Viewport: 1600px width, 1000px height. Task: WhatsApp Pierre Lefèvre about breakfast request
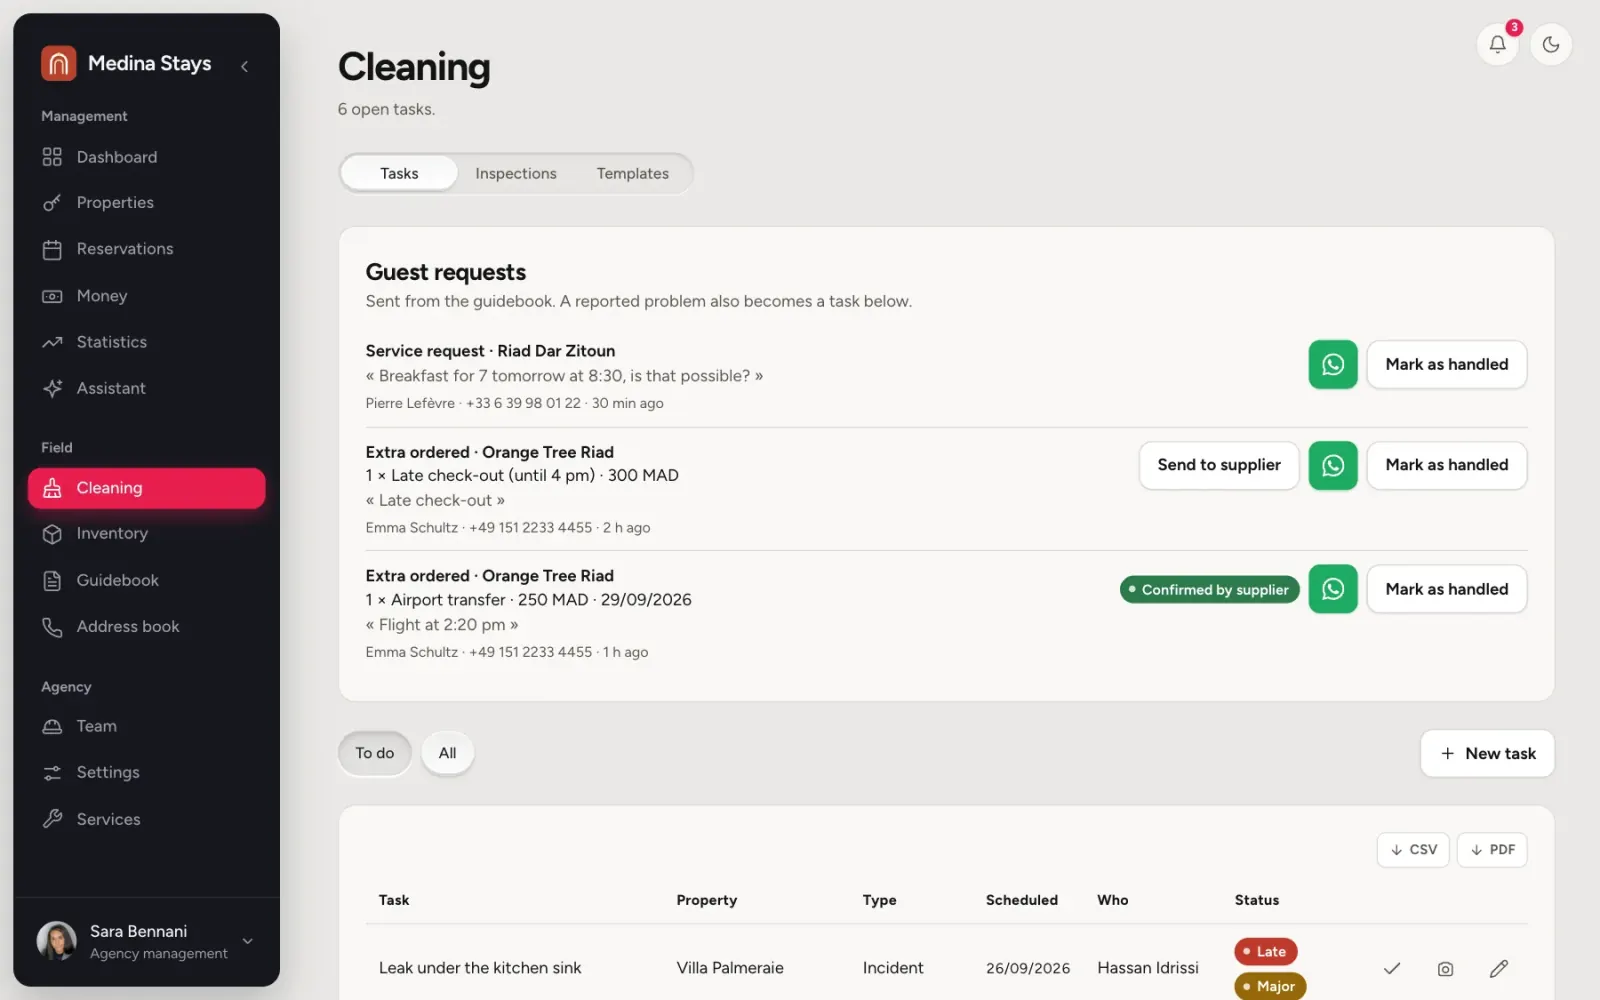(x=1333, y=364)
